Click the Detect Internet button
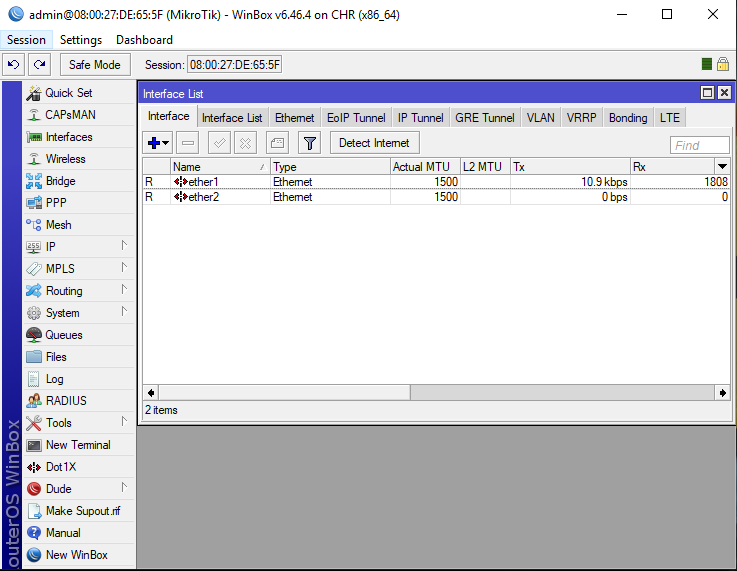This screenshot has height=571, width=737. click(x=374, y=143)
